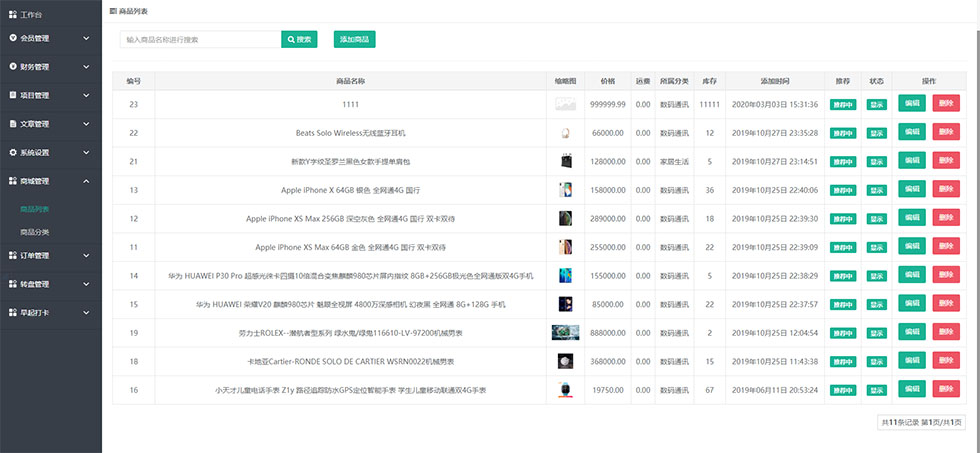Collapse the 商城管理 menu chevron

pyautogui.click(x=86, y=181)
